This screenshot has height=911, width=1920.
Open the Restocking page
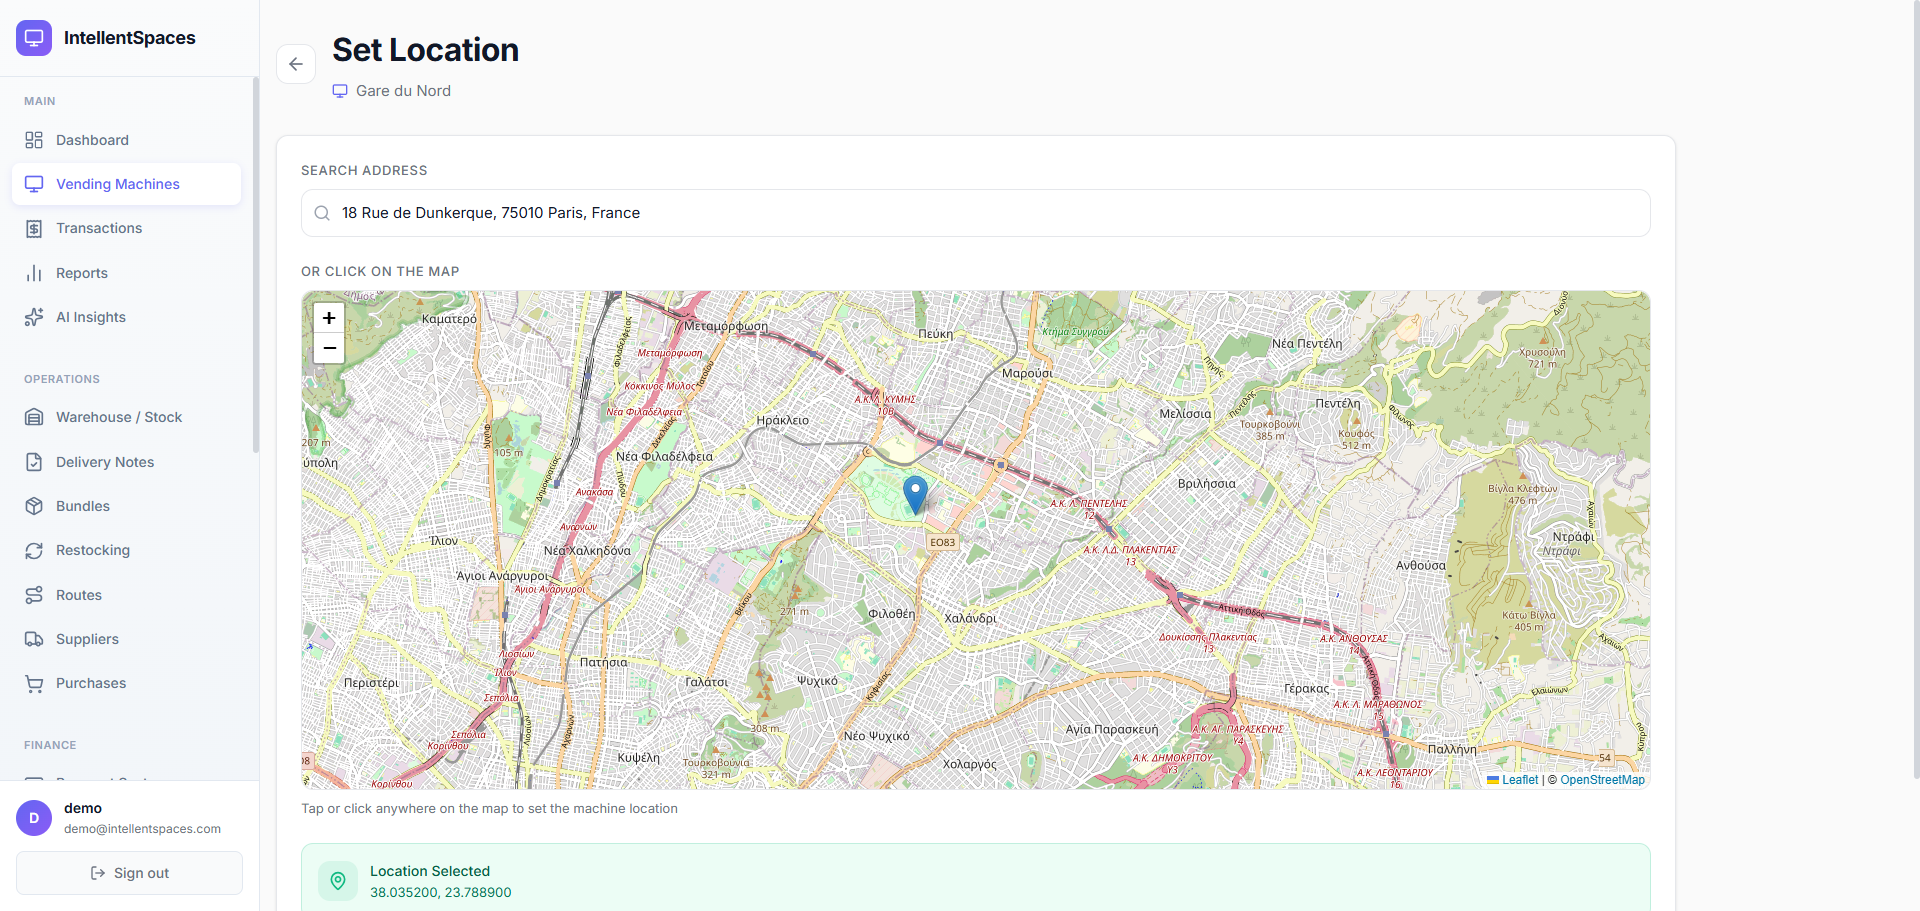126,550
